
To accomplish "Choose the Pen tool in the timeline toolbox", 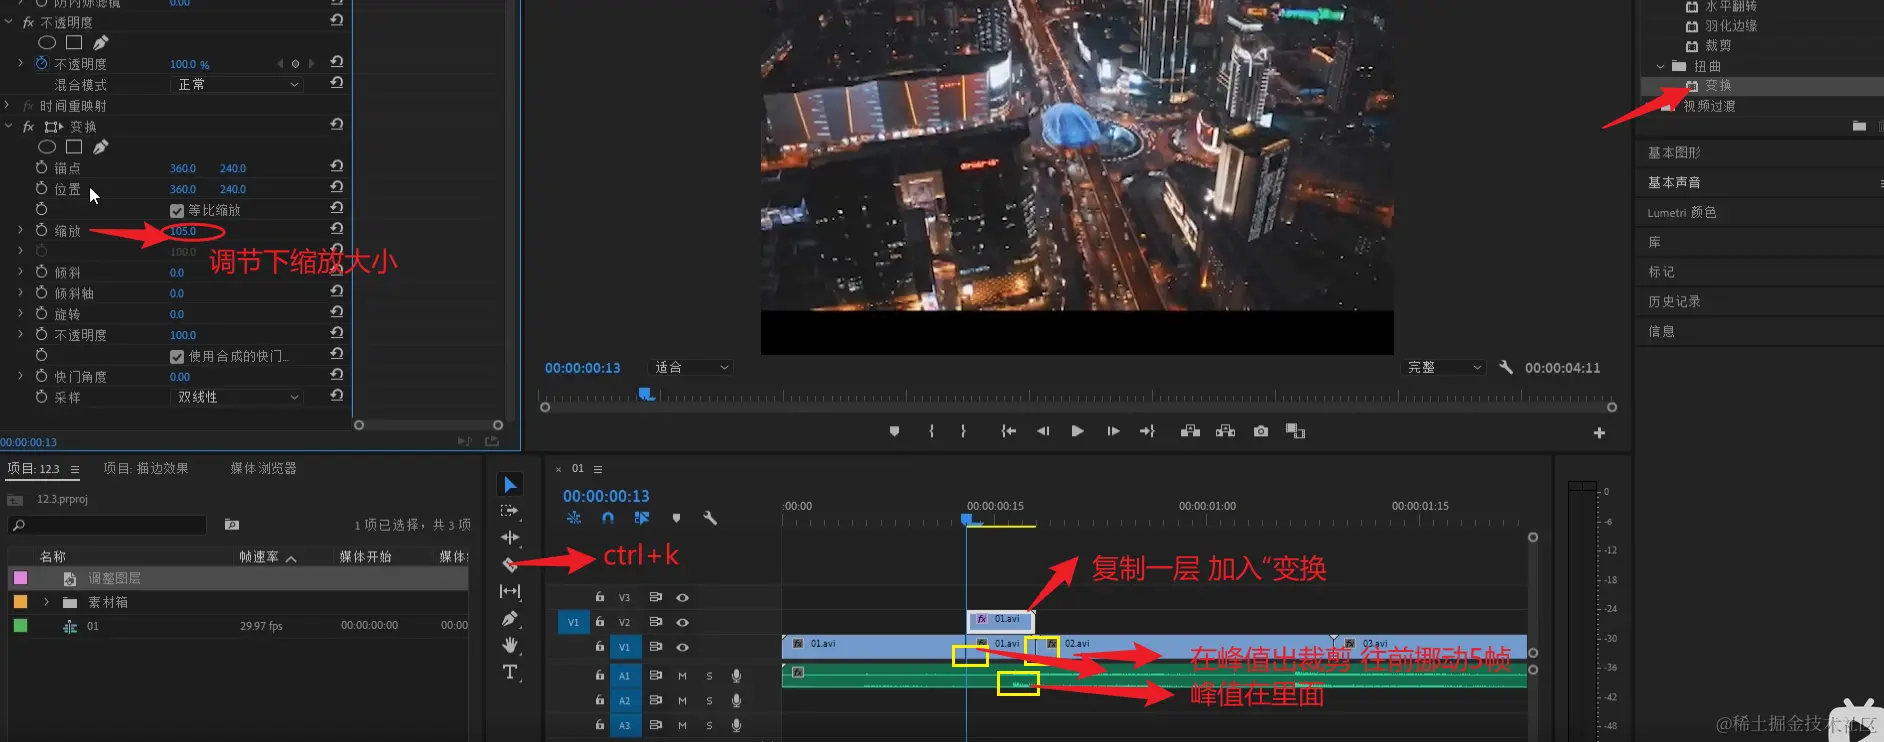I will pos(510,619).
